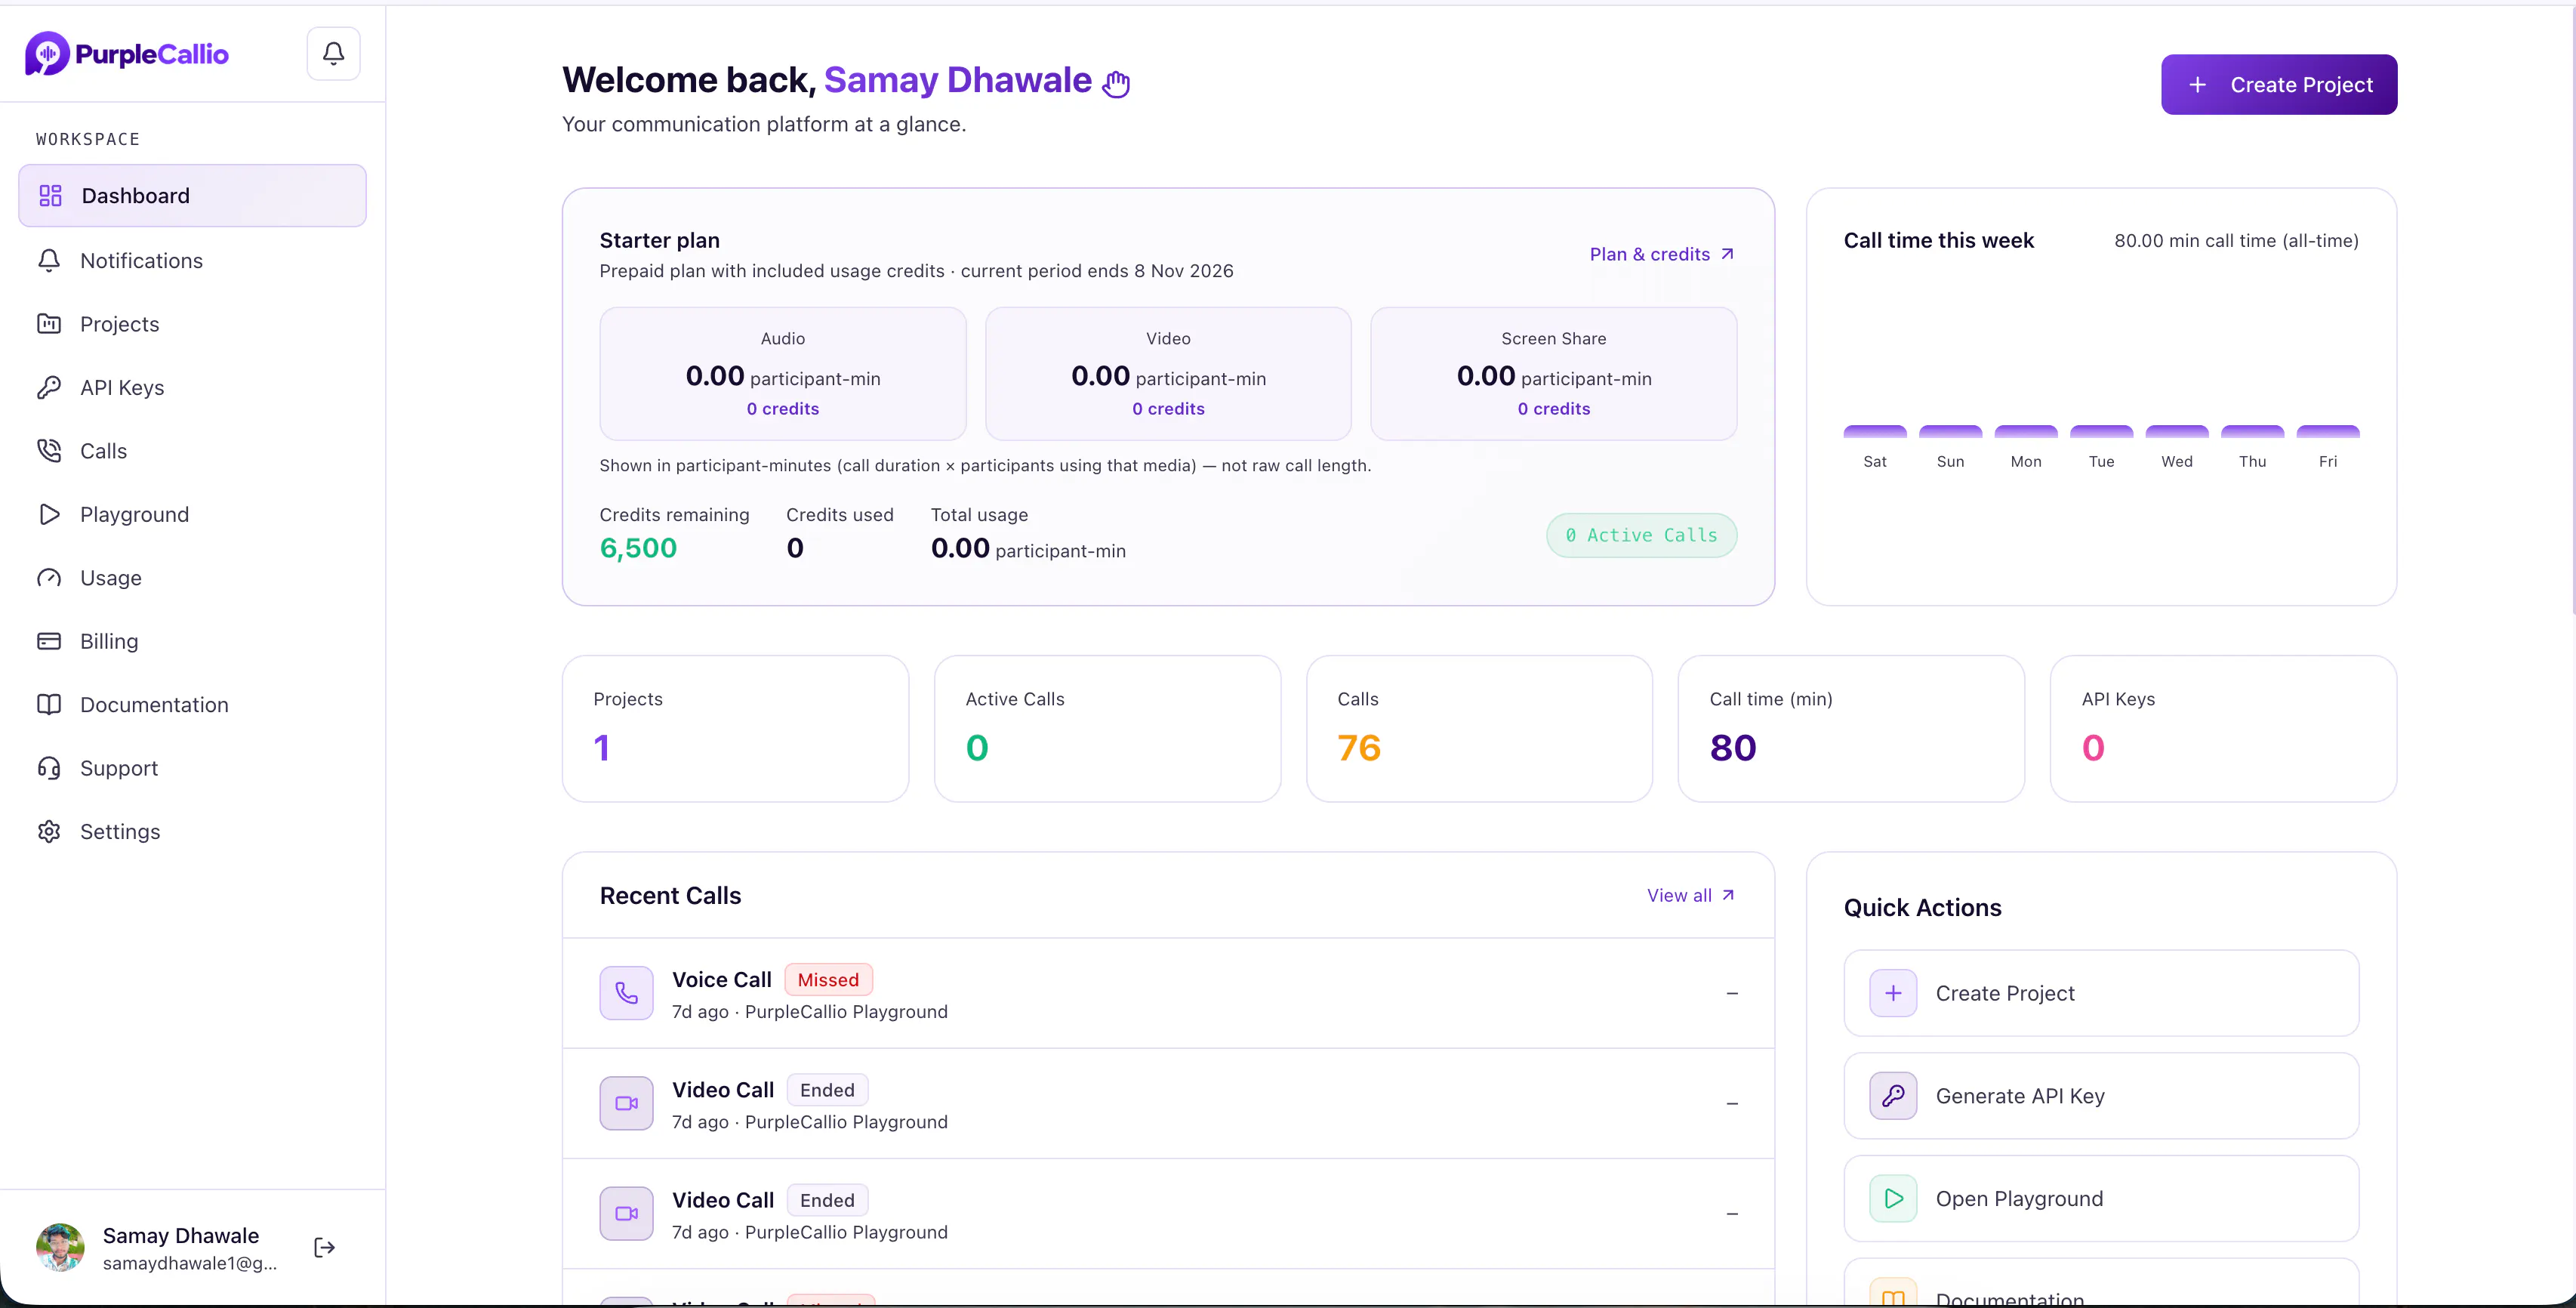The height and width of the screenshot is (1308, 2576).
Task: Click the Projects stat card showing 1
Action: (735, 728)
